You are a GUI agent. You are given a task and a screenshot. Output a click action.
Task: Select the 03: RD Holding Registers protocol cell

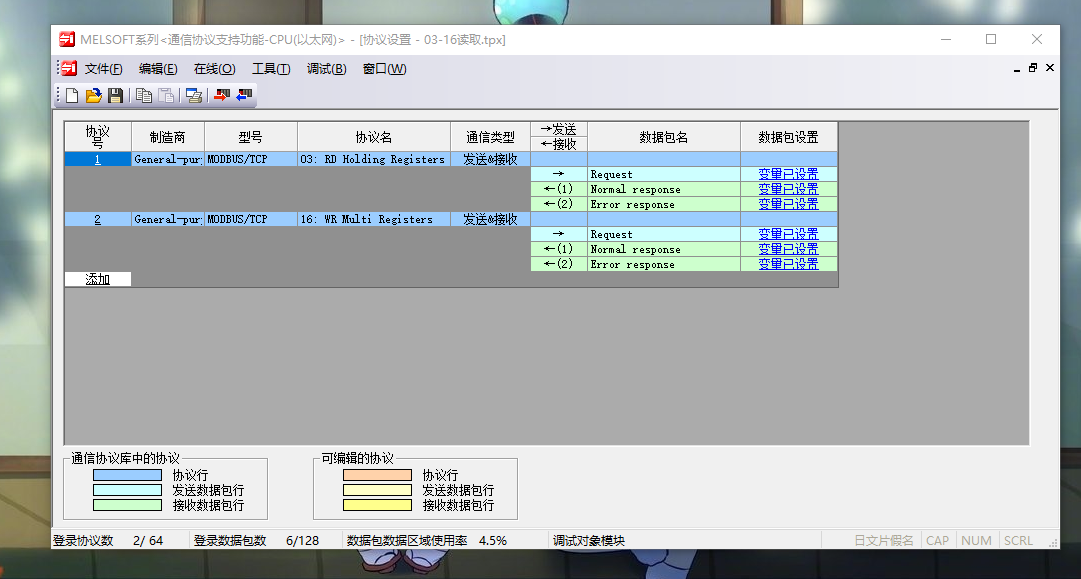point(373,159)
